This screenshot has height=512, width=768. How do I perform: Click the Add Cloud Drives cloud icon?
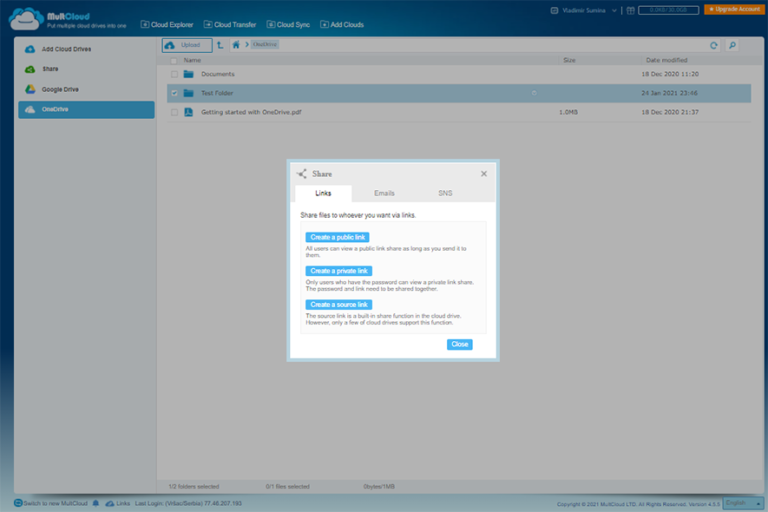(x=30, y=49)
